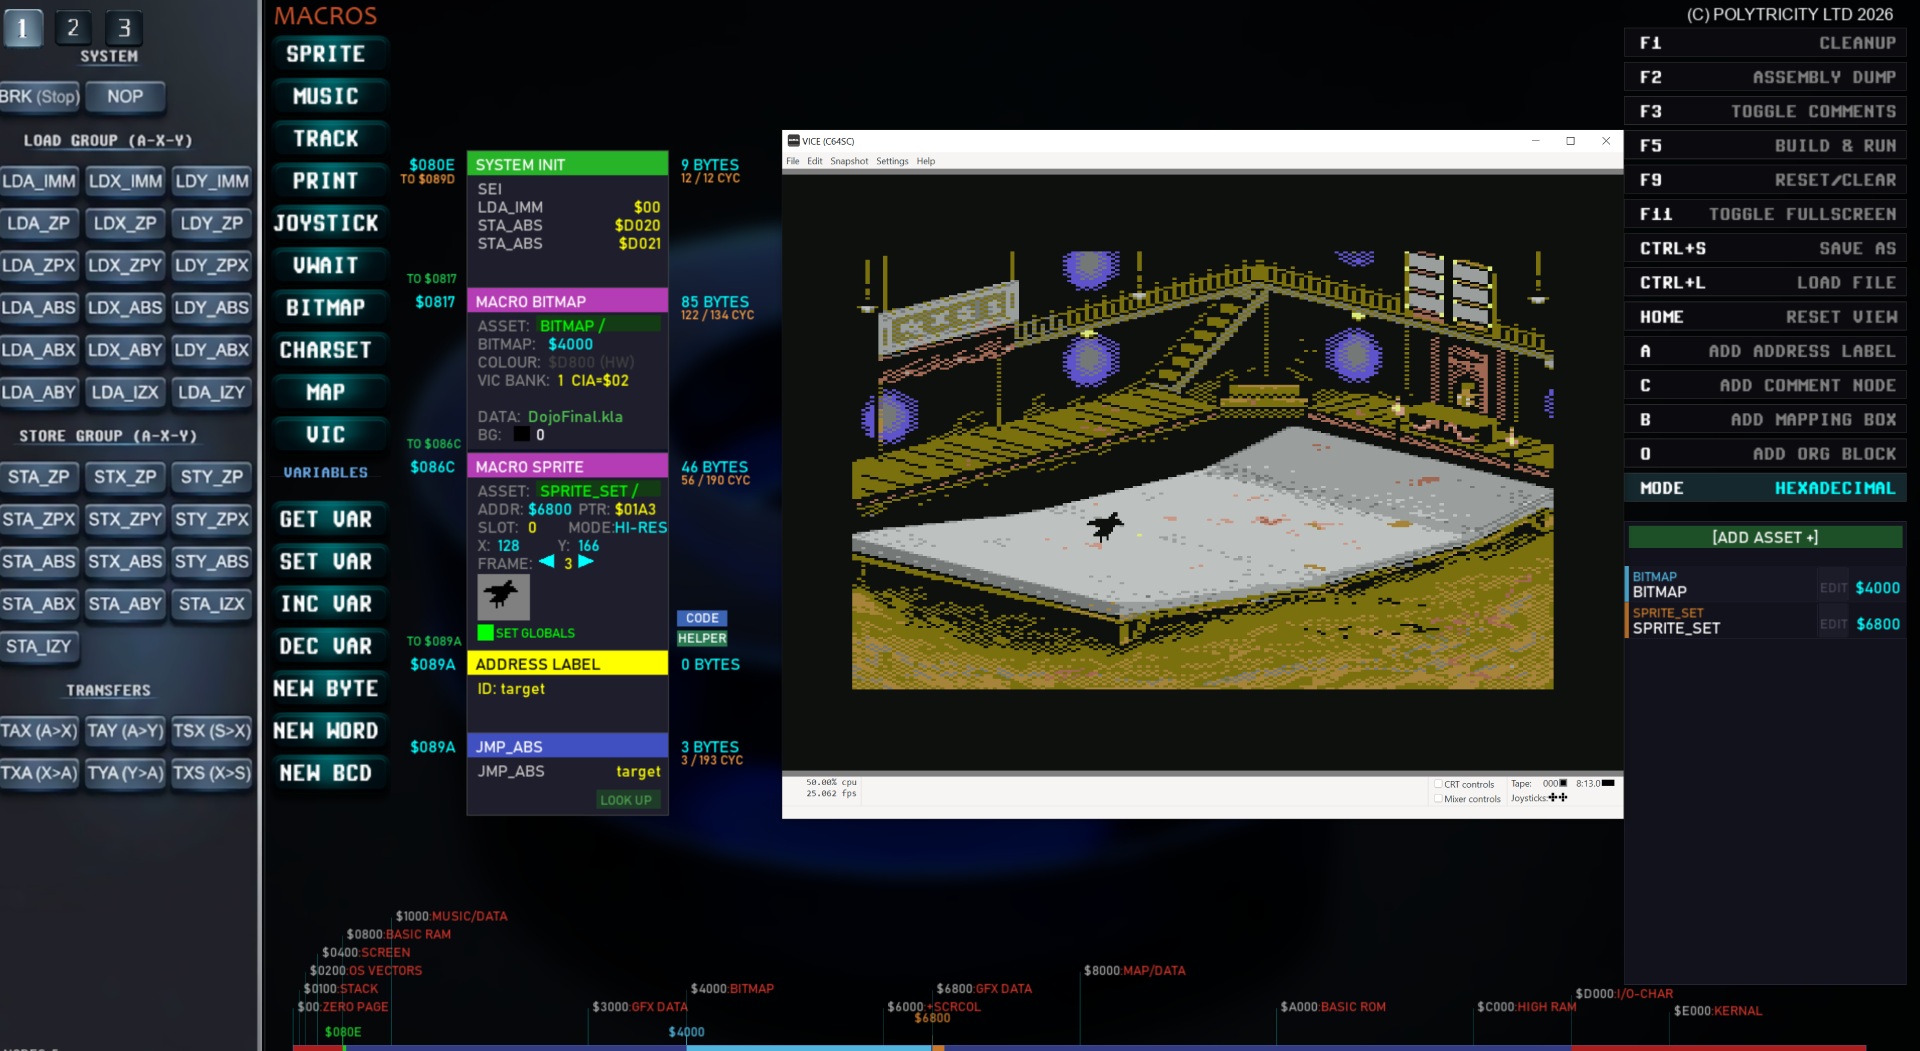1920x1051 pixels.
Task: Enable Mixer controls in VICE
Action: pyautogui.click(x=1438, y=799)
